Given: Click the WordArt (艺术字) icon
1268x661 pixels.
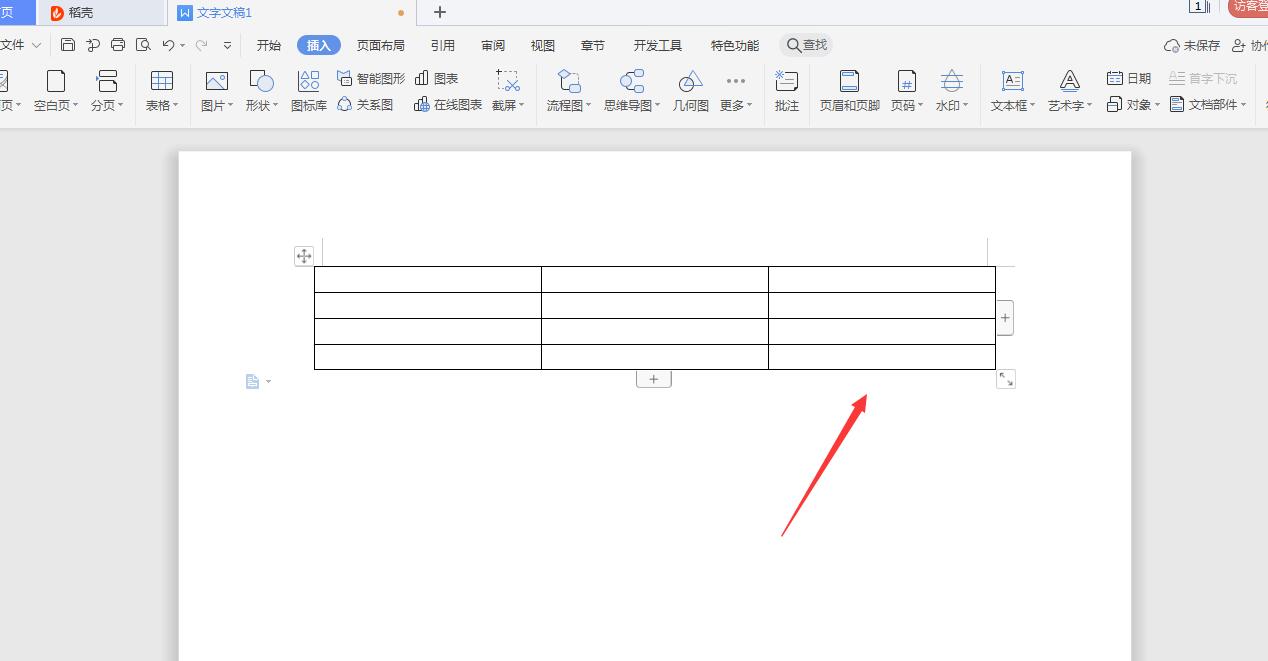Looking at the screenshot, I should point(1070,82).
